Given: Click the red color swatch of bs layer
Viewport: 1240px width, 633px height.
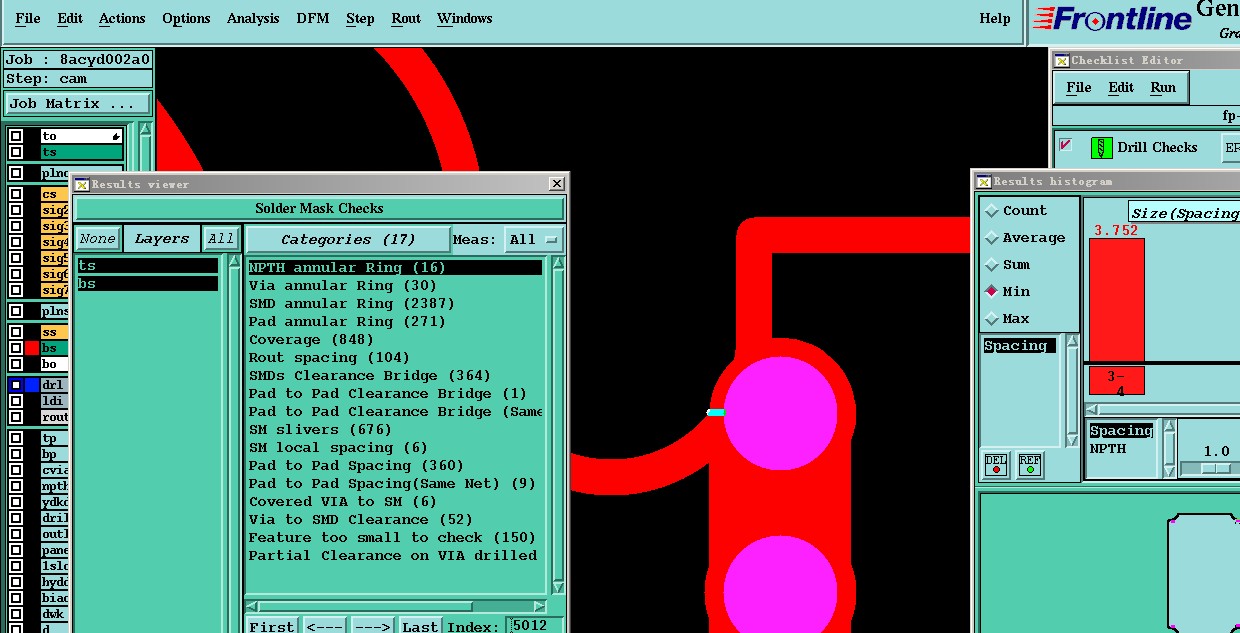Looking at the screenshot, I should pos(32,348).
